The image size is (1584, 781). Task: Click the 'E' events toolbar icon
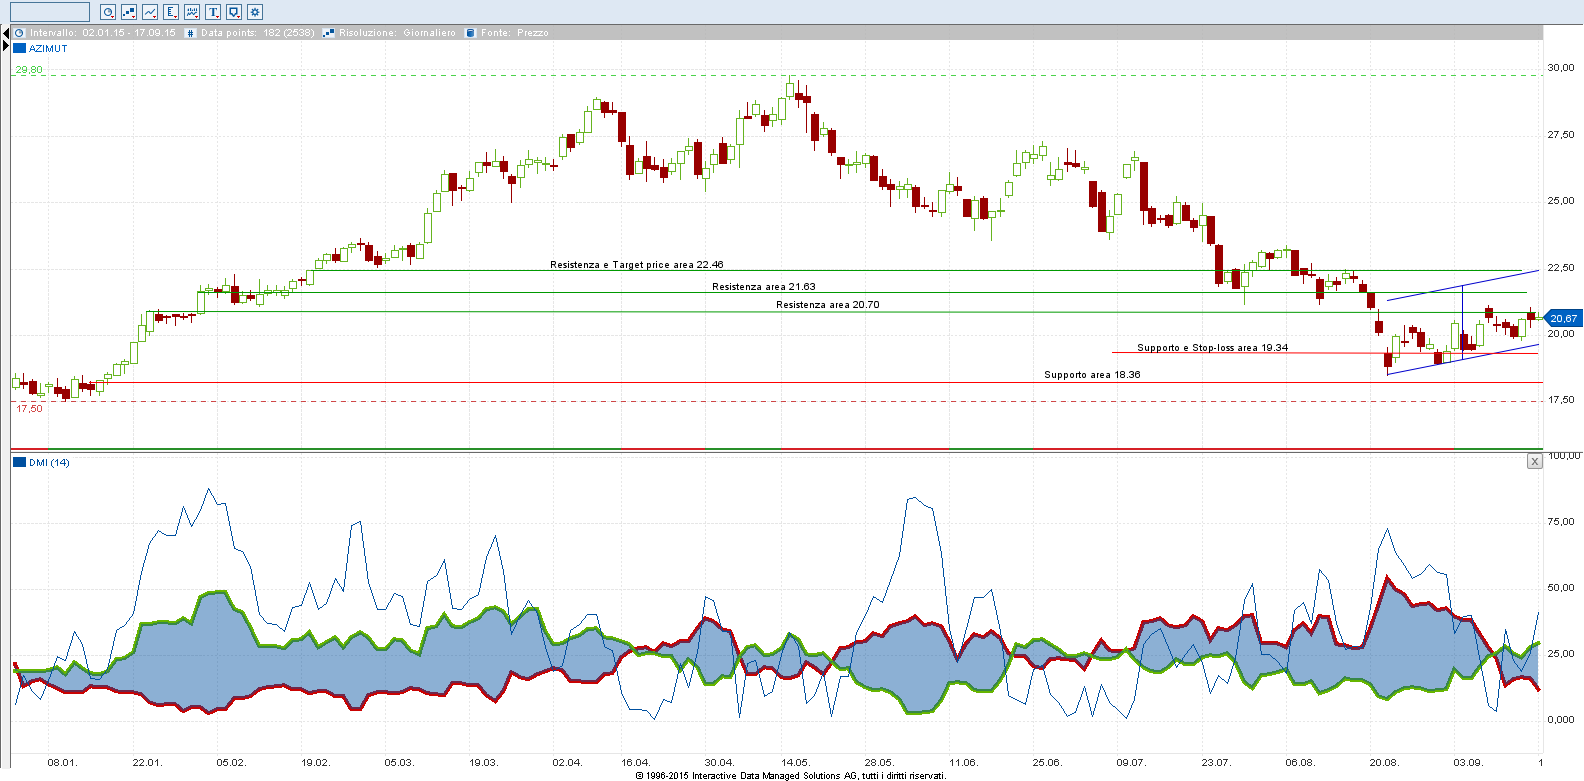[x=171, y=12]
